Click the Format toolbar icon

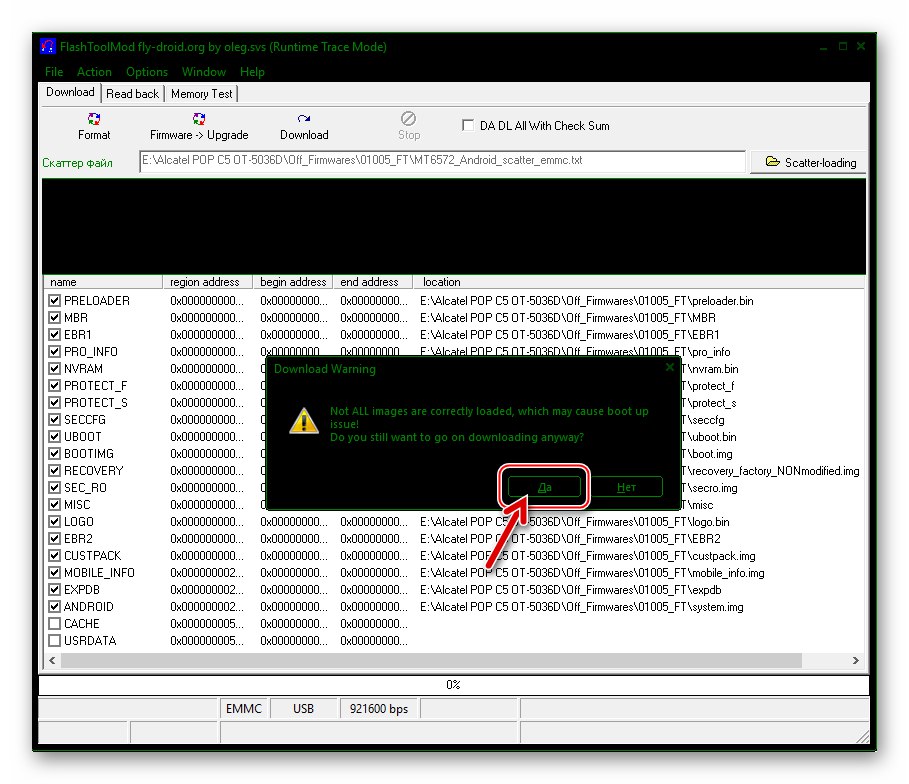94,119
